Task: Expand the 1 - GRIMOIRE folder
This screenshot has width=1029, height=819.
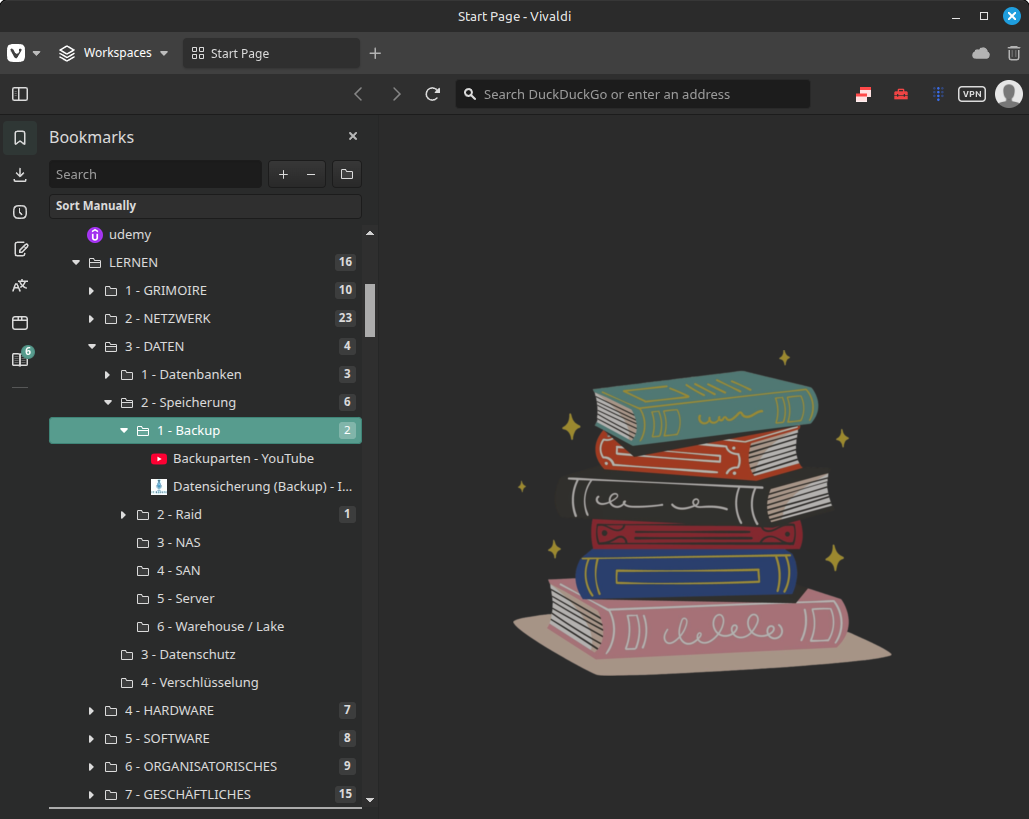Action: tap(91, 291)
